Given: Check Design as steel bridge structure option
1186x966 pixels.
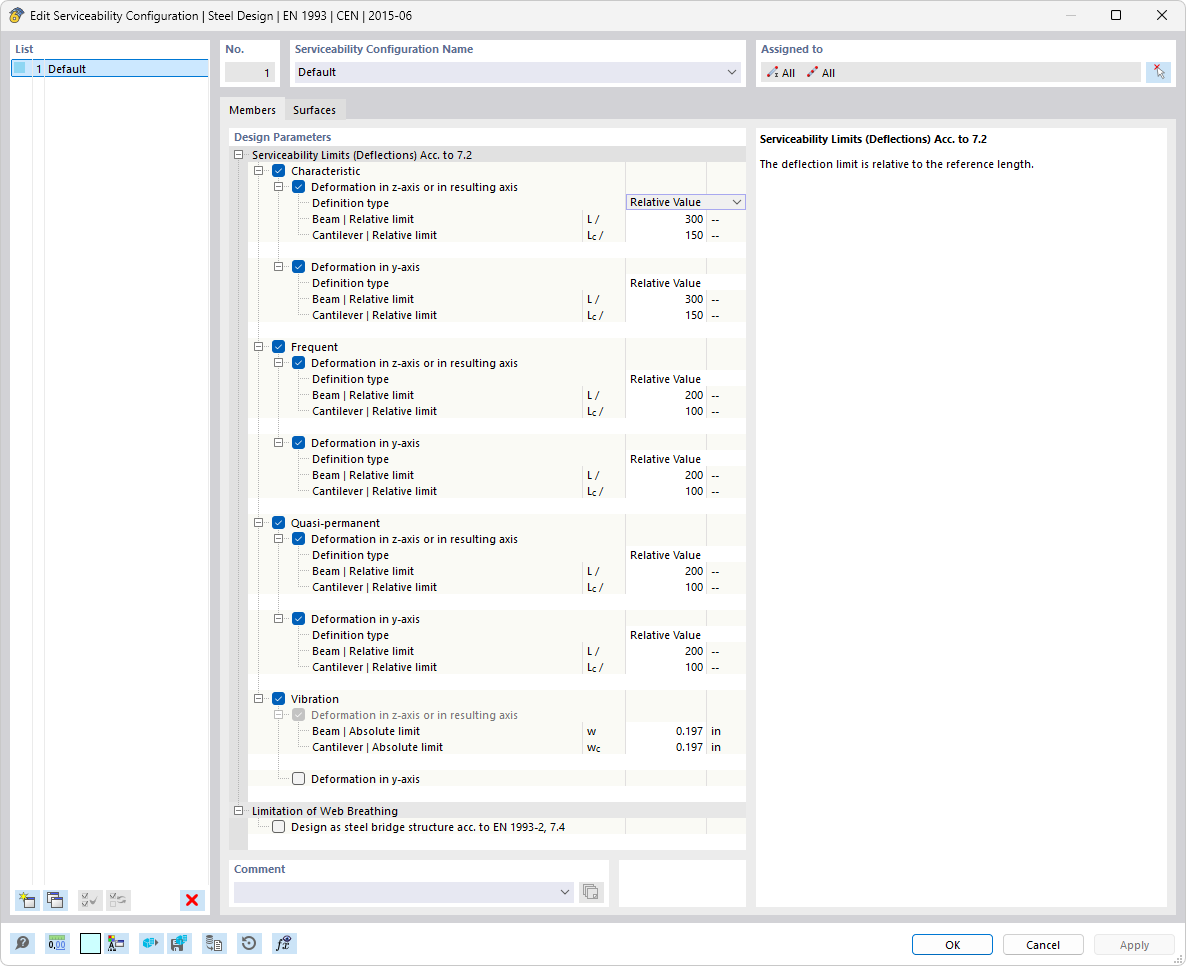Looking at the screenshot, I should coord(279,826).
